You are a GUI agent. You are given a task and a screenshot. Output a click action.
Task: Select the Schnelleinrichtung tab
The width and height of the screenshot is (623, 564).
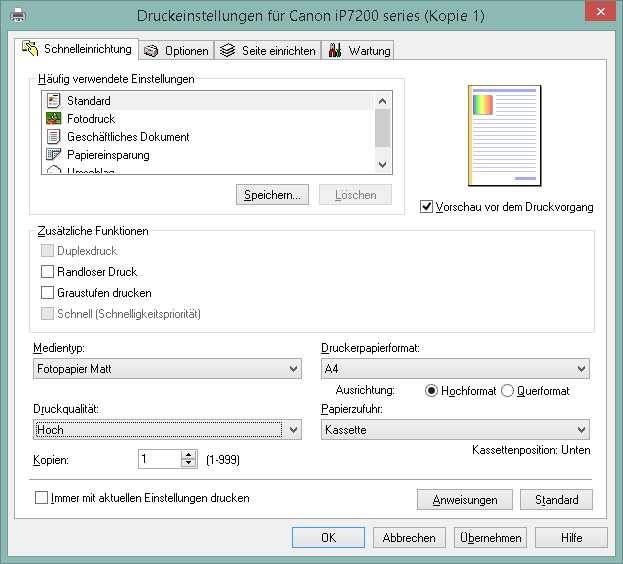[x=77, y=49]
